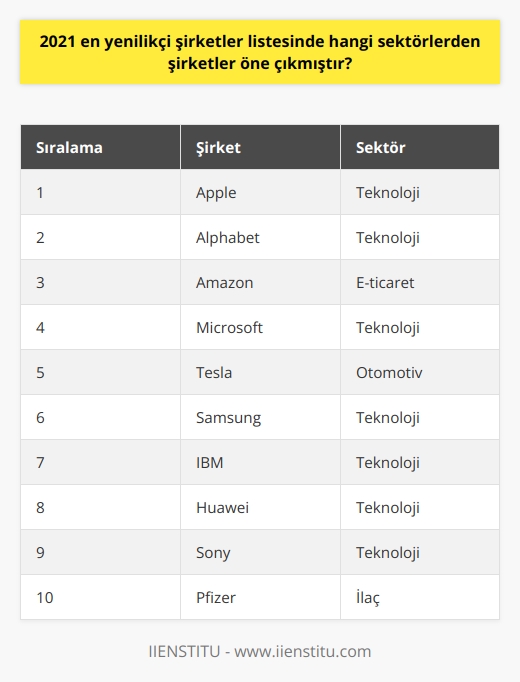This screenshot has width=520, height=682.
Task: Select the IBM company cell
Action: (260, 462)
